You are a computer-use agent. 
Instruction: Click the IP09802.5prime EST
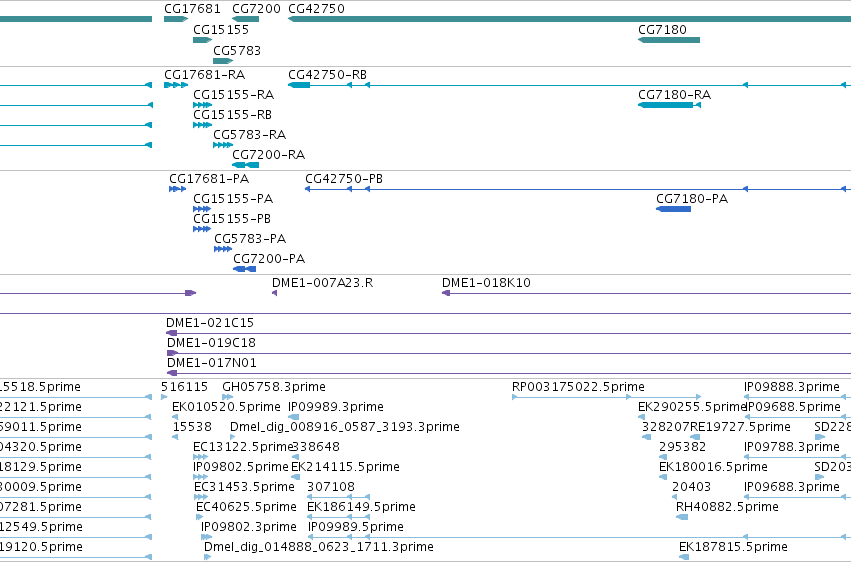tap(200, 477)
